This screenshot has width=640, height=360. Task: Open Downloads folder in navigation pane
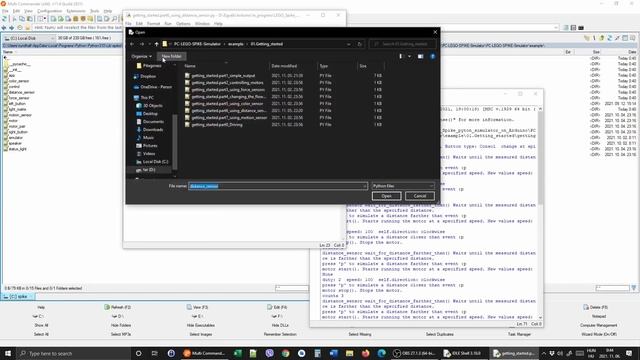pyautogui.click(x=153, y=129)
